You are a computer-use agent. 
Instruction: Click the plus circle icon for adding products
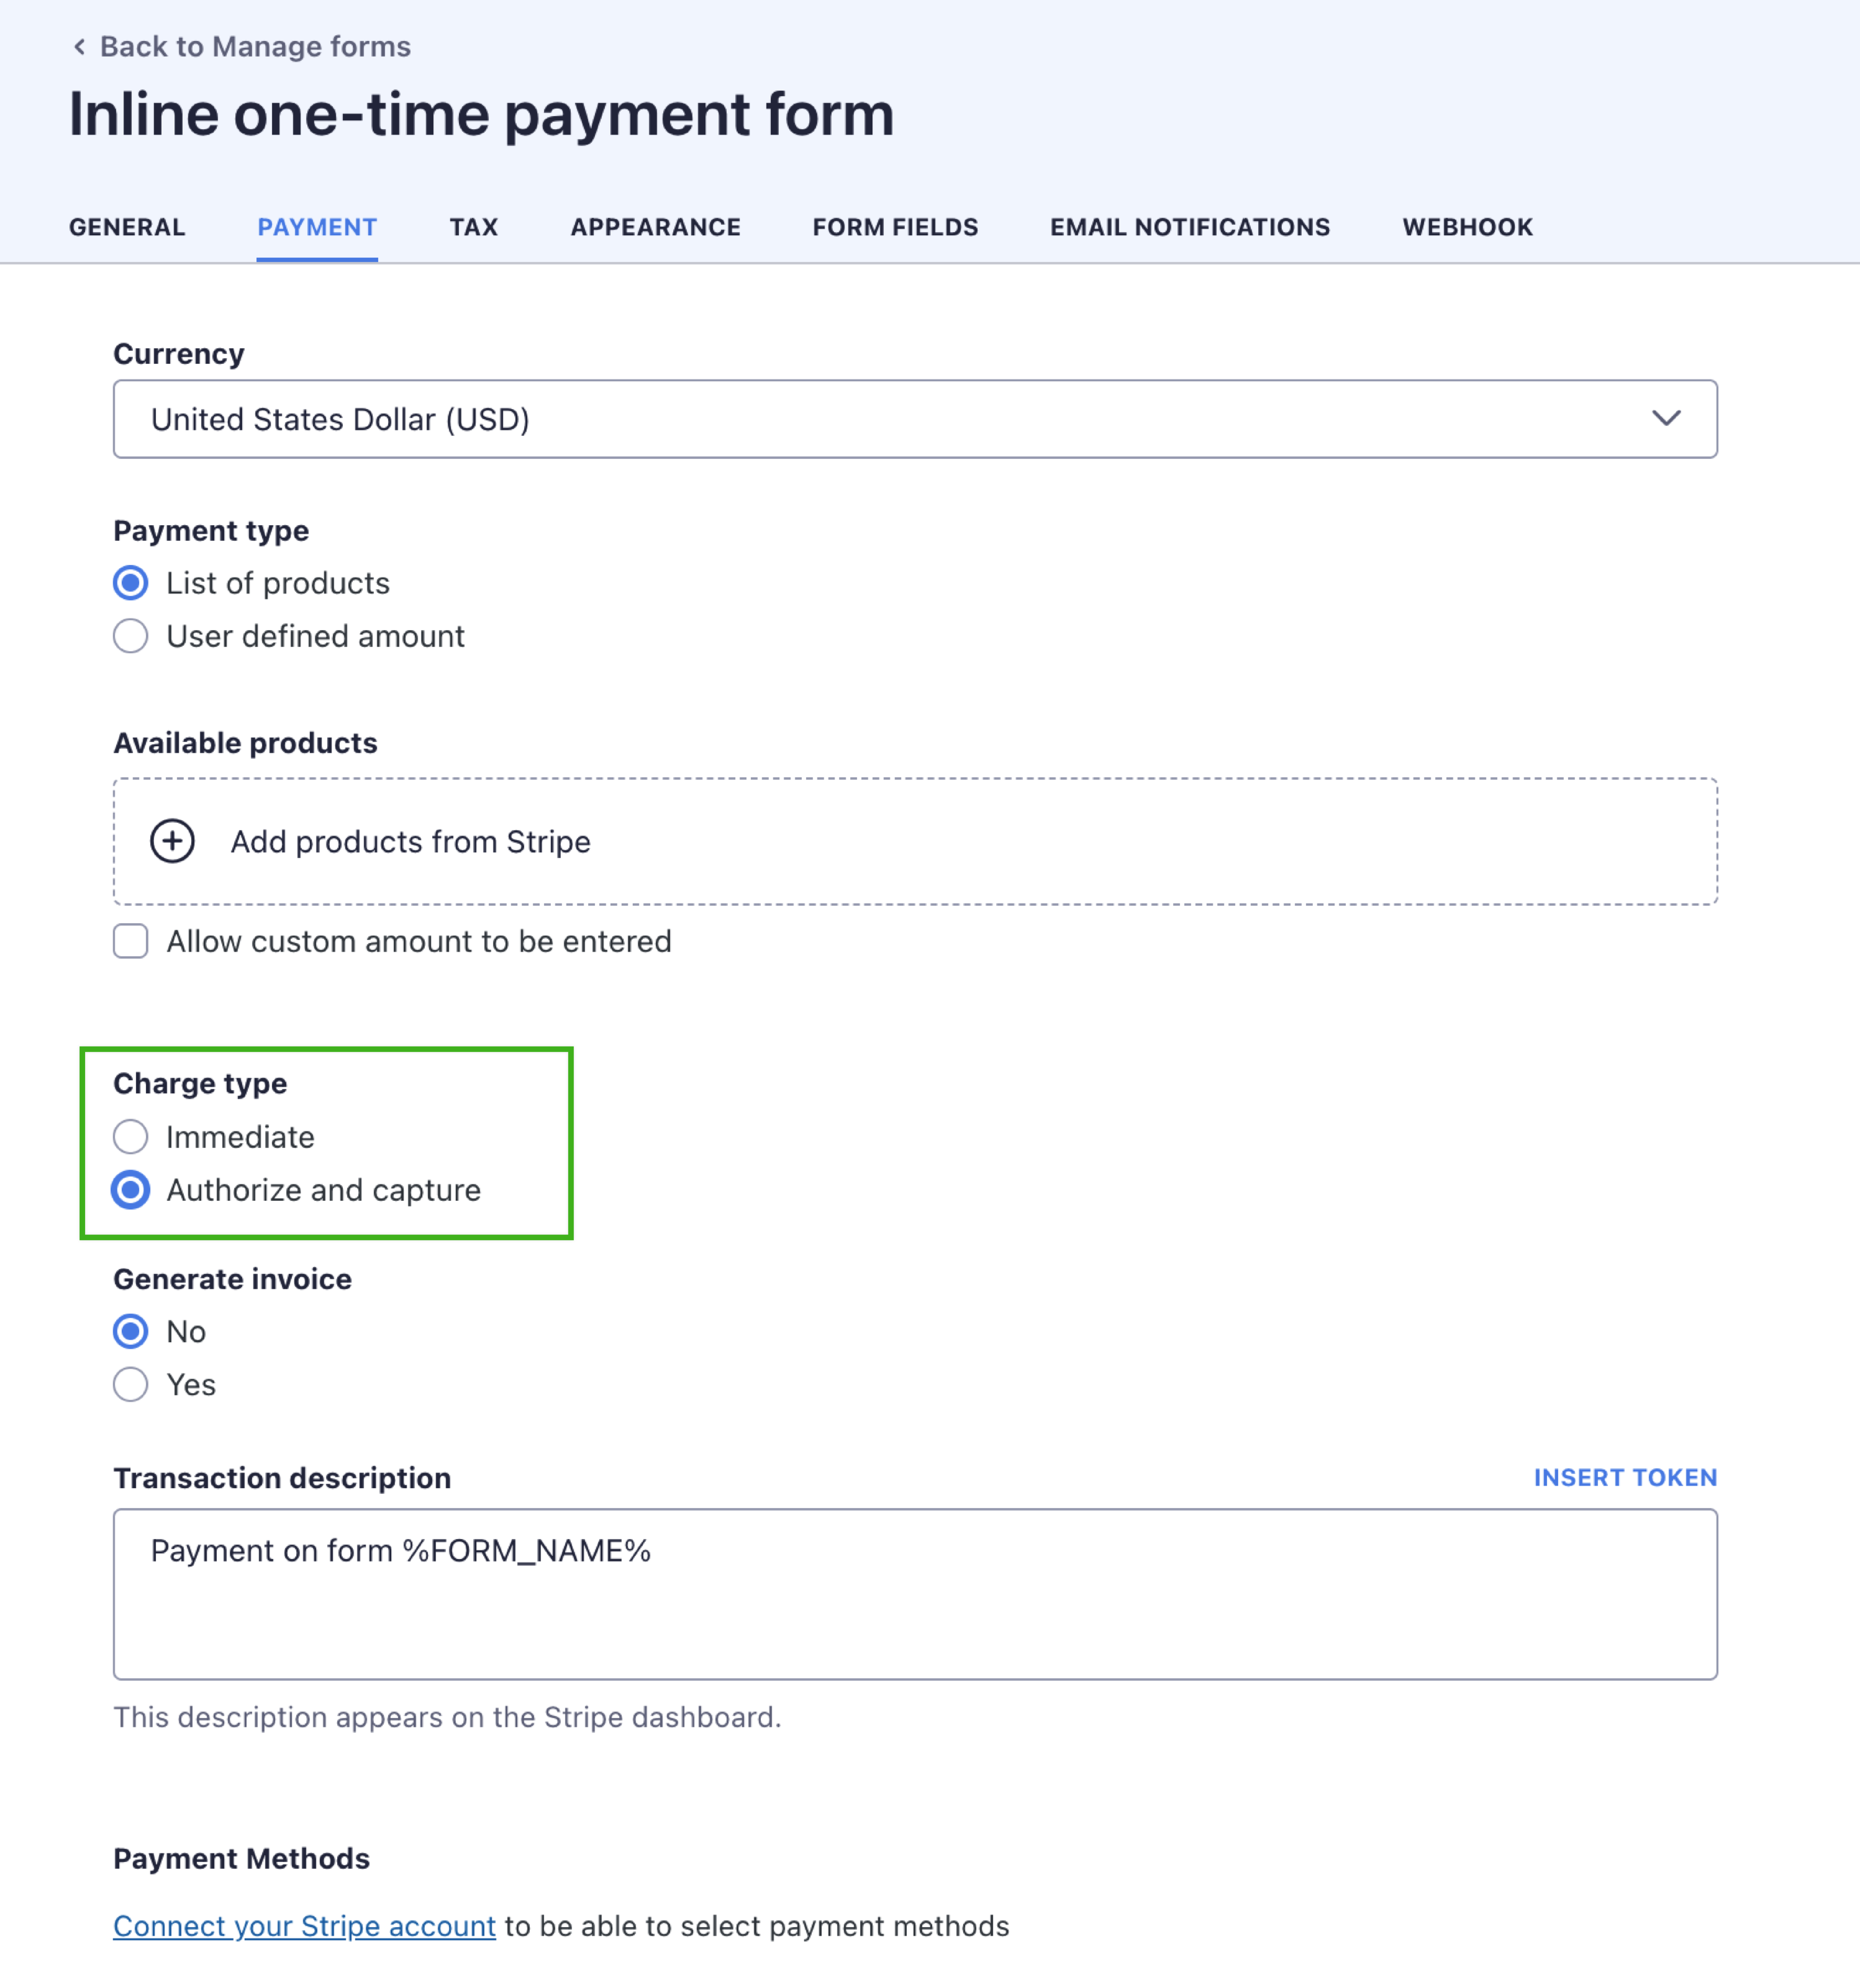click(172, 841)
